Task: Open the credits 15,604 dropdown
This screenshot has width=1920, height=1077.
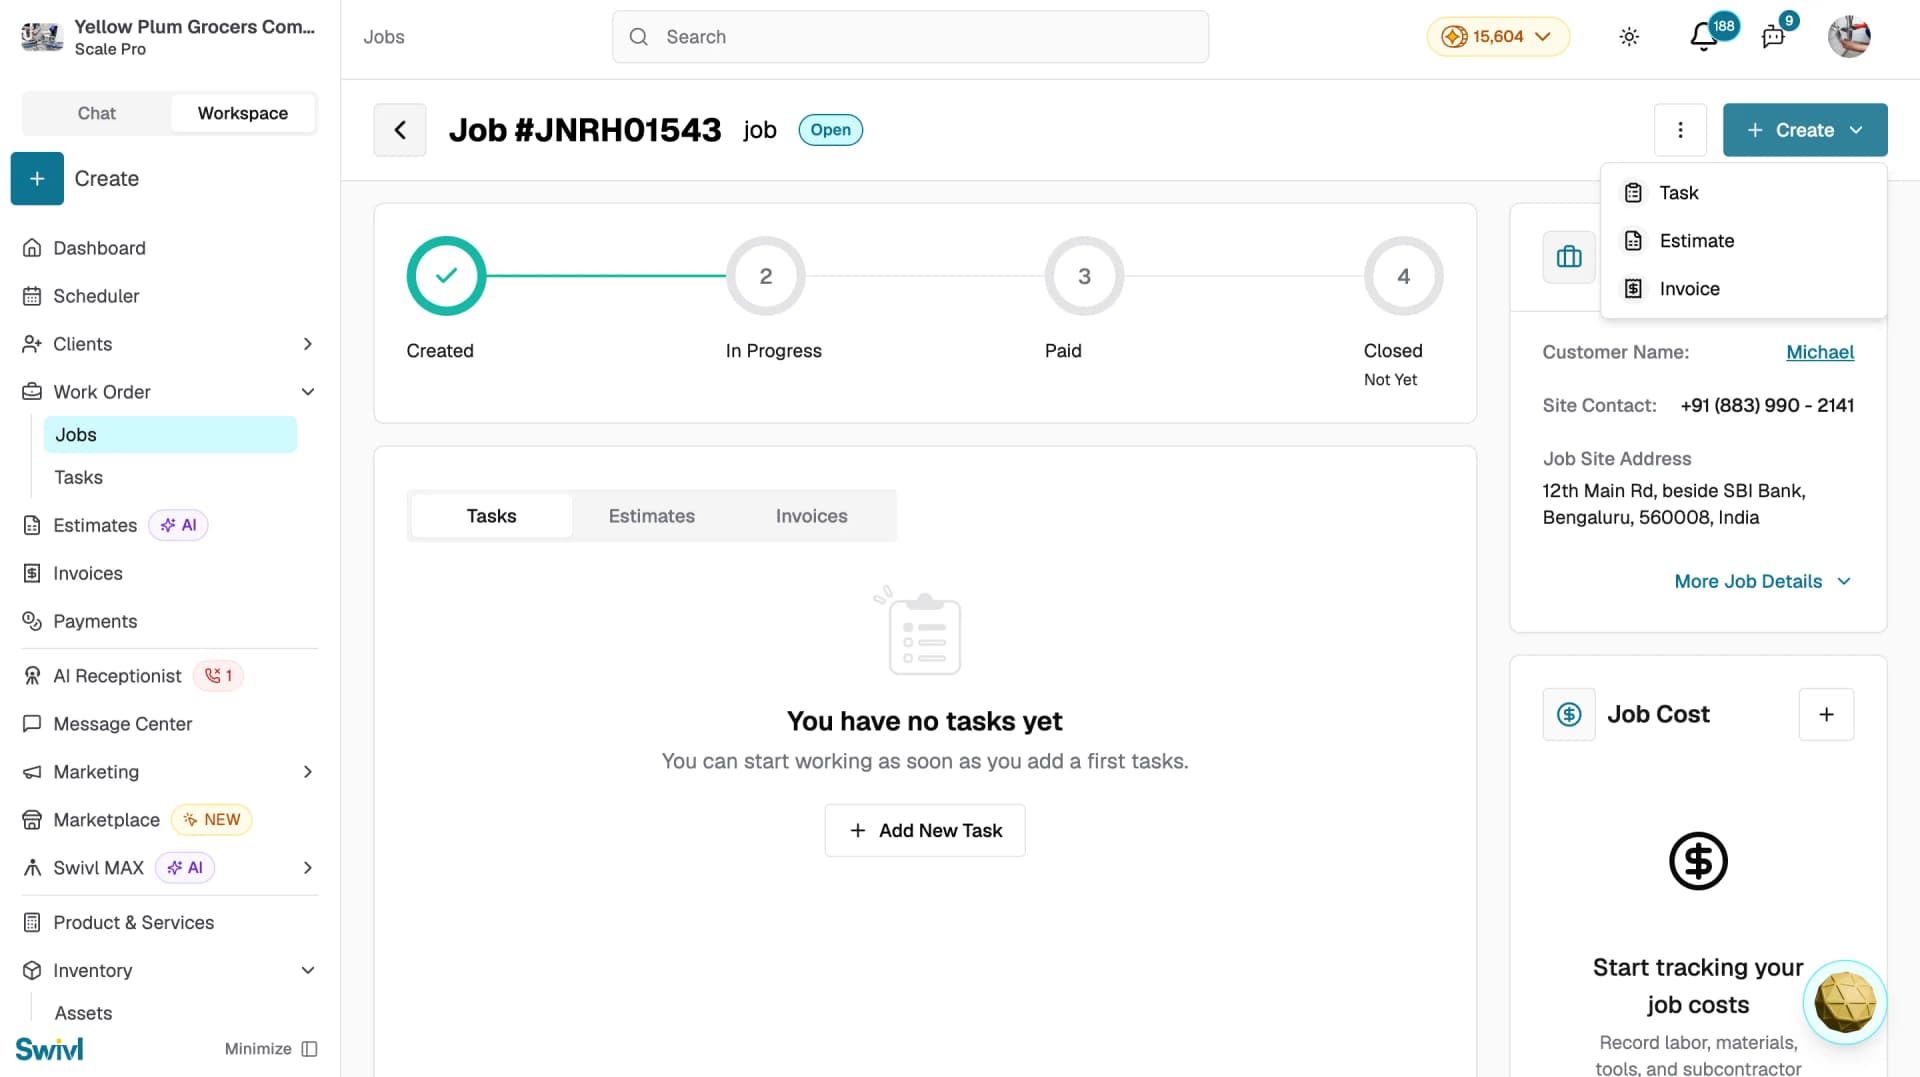Action: [1498, 37]
